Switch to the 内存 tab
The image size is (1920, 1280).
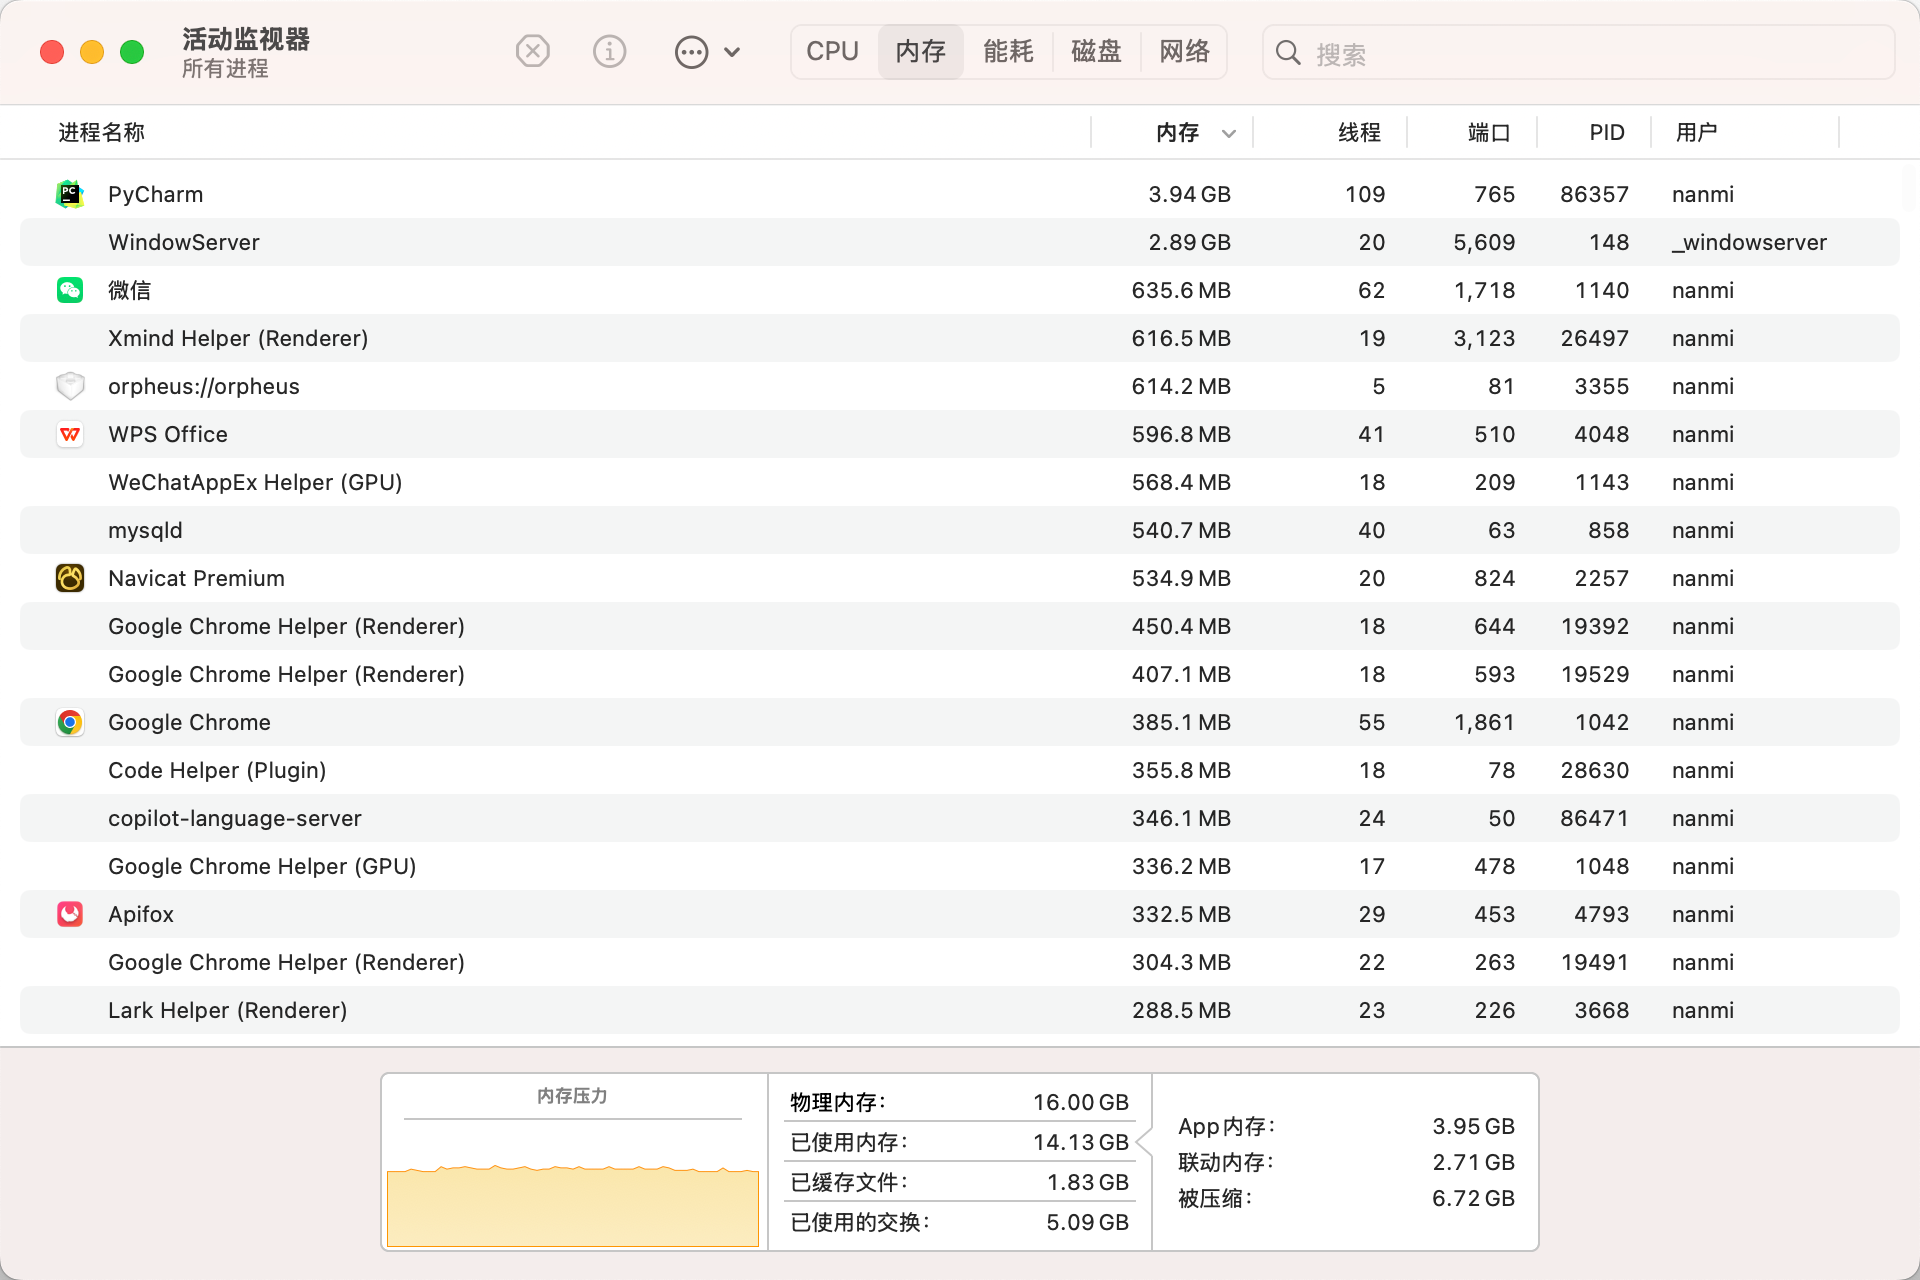921,52
